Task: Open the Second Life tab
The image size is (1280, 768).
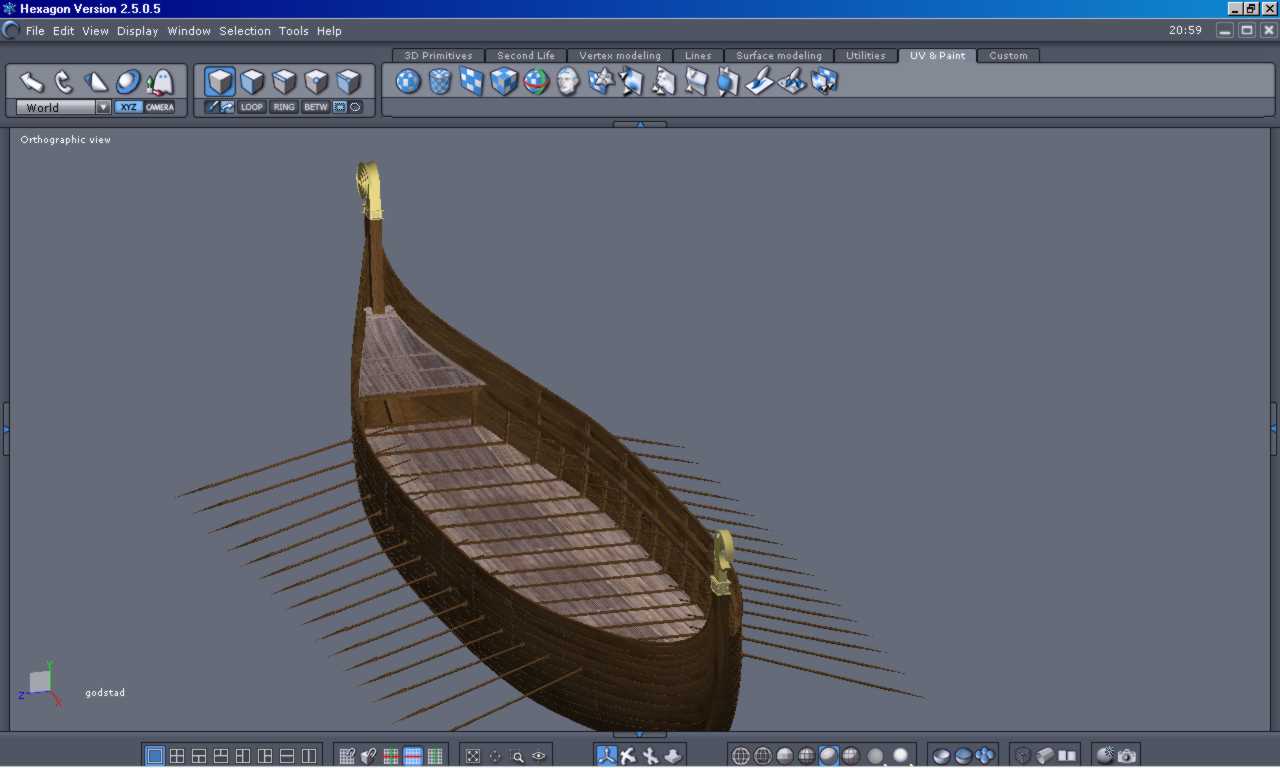Action: 526,56
